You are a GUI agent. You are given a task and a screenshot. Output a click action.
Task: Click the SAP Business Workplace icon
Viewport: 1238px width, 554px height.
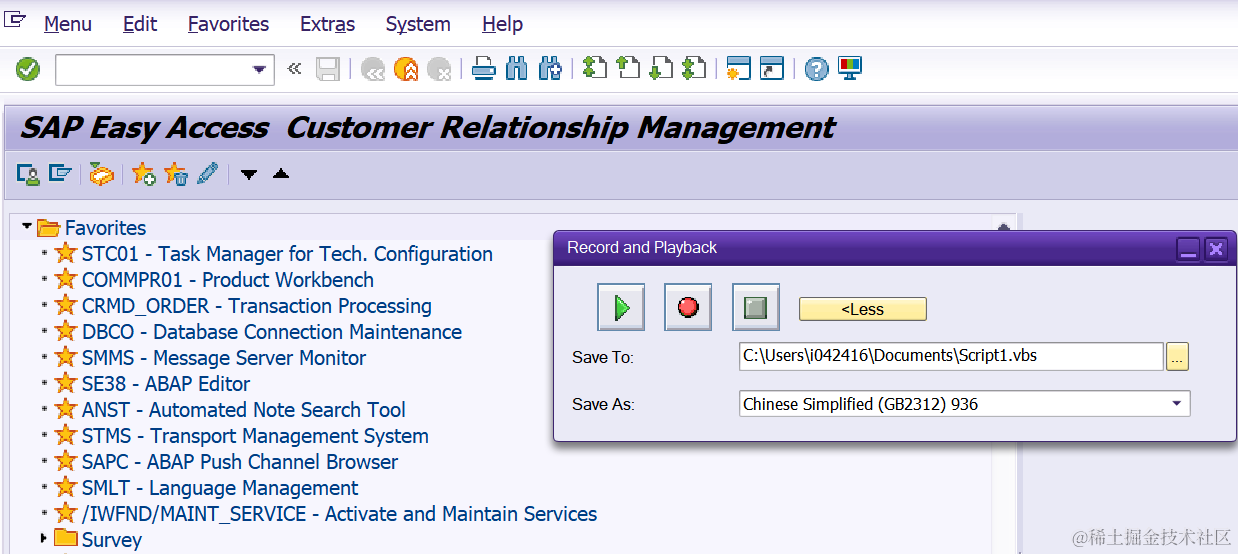(x=101, y=174)
